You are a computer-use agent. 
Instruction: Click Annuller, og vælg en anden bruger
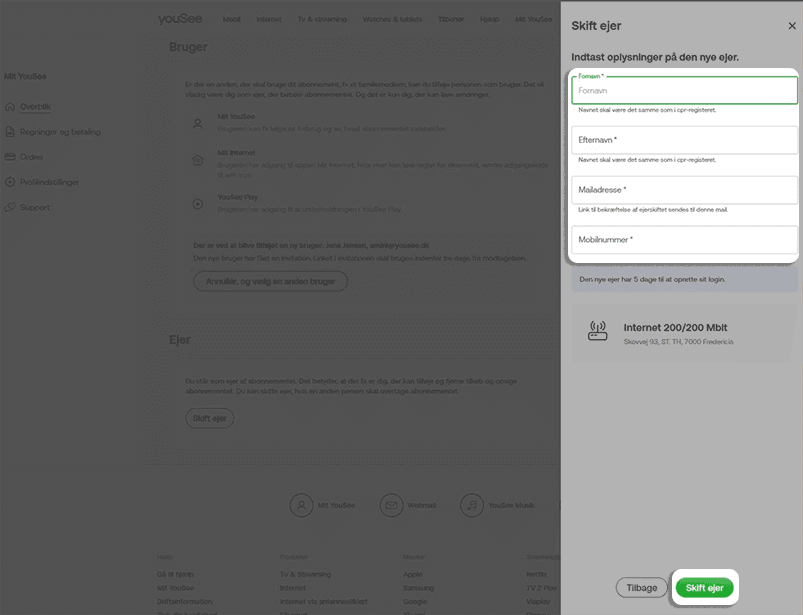pos(270,281)
